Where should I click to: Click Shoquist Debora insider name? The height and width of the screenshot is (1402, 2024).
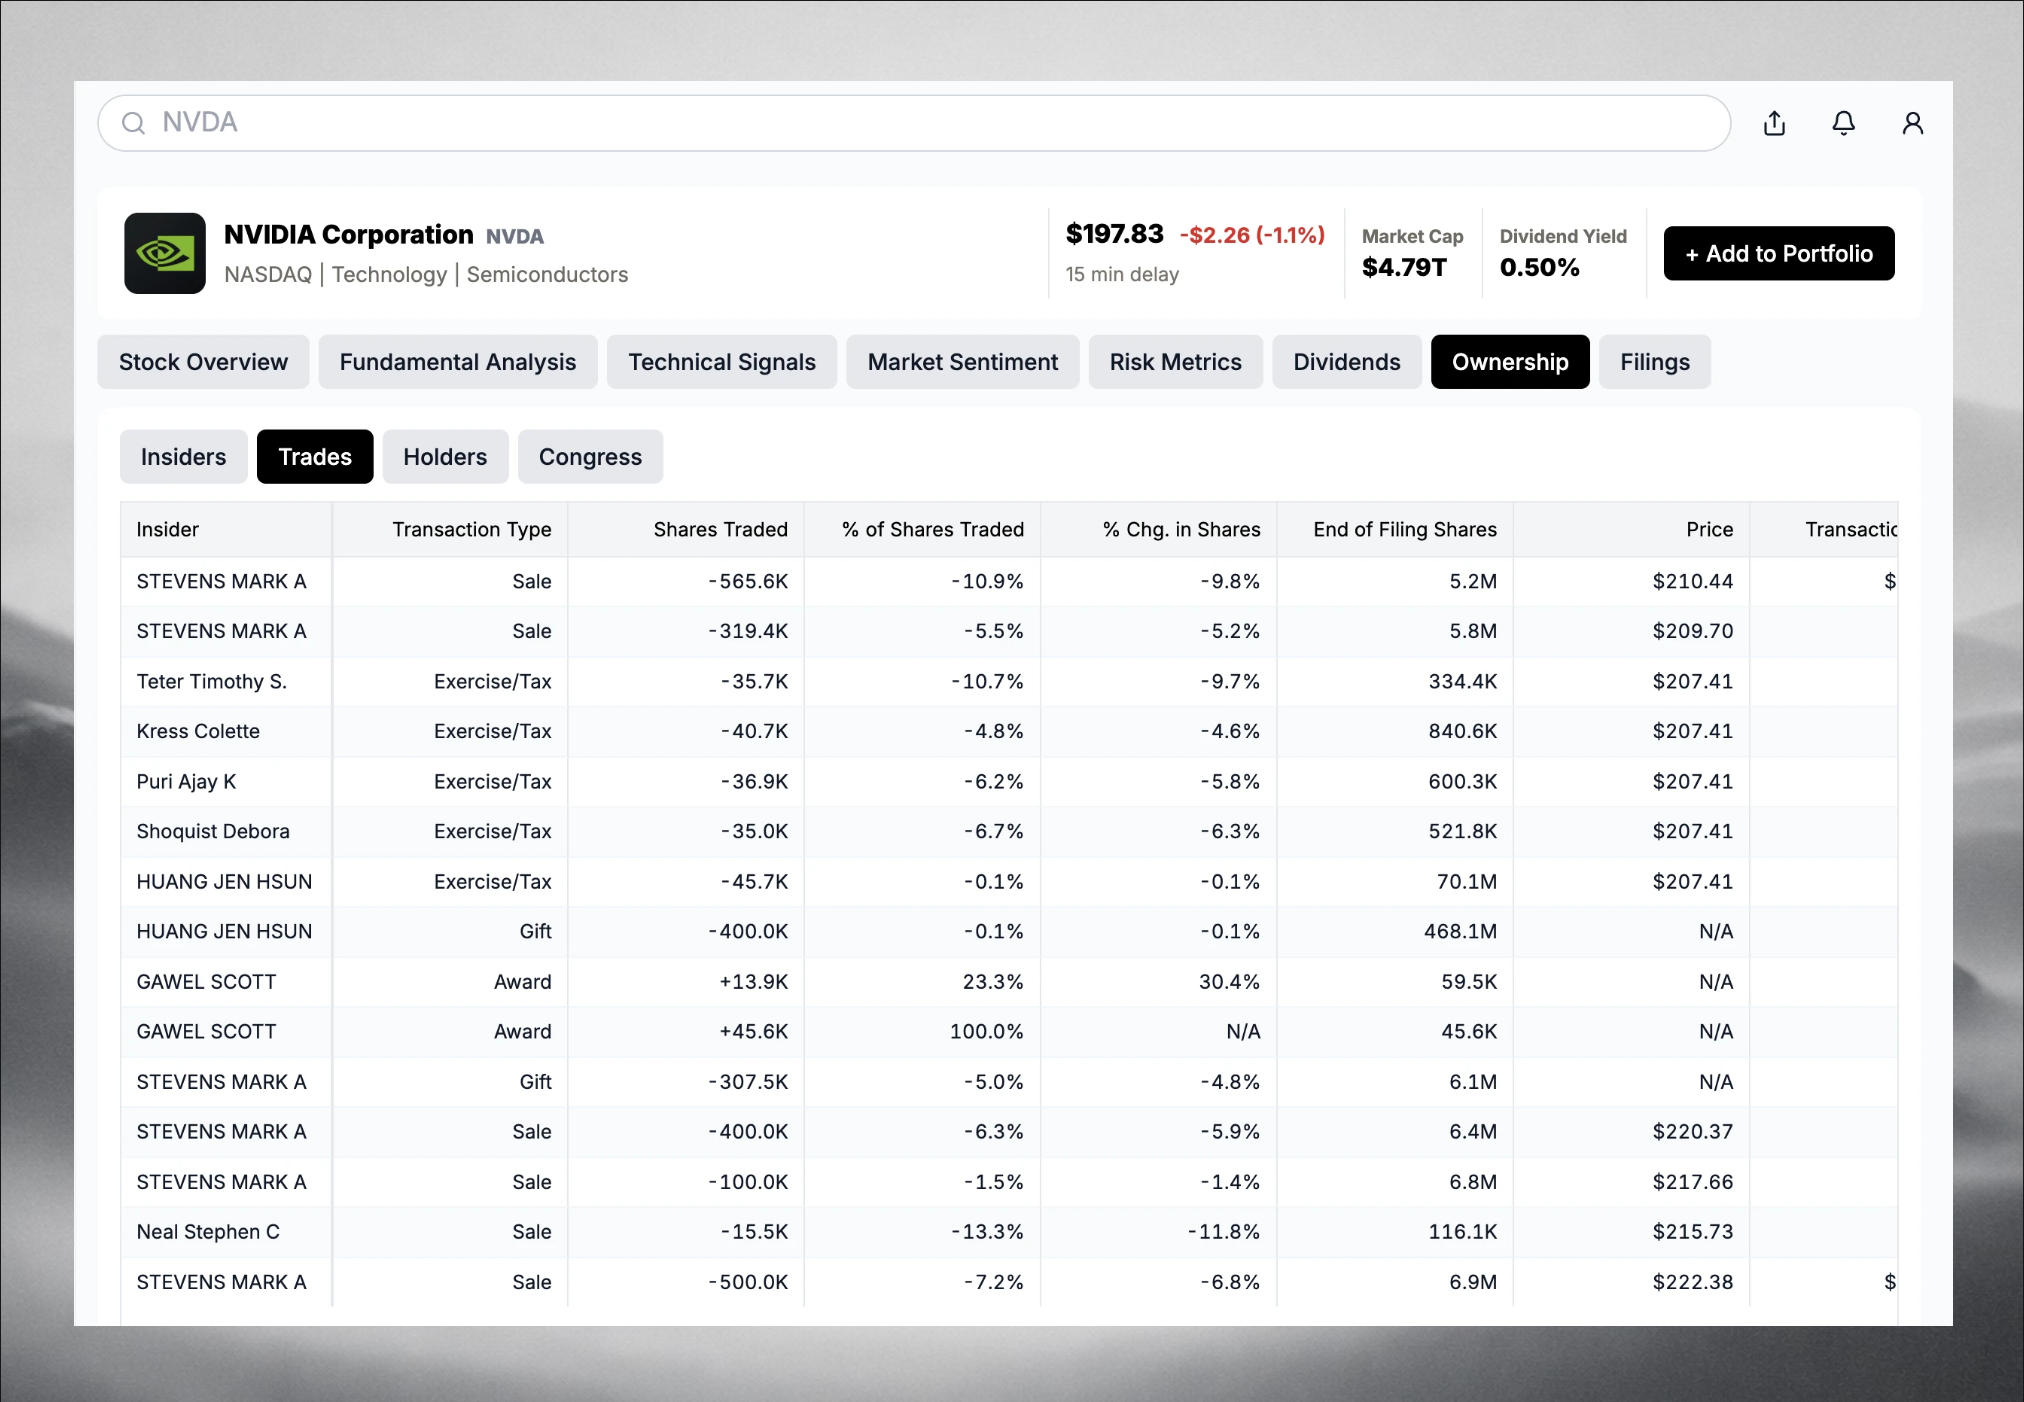coord(213,832)
